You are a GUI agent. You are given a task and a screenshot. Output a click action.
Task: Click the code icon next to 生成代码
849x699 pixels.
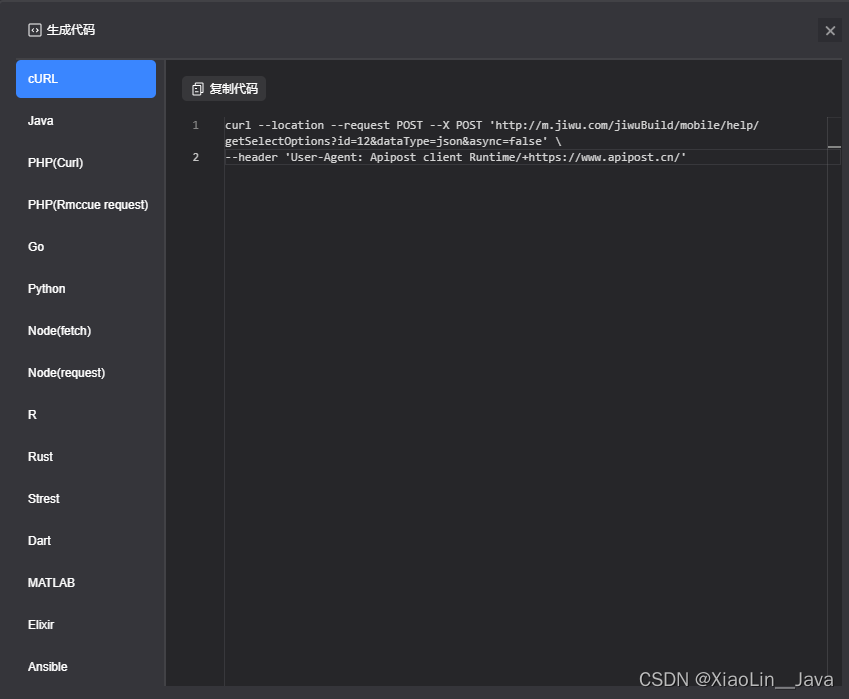[x=35, y=30]
